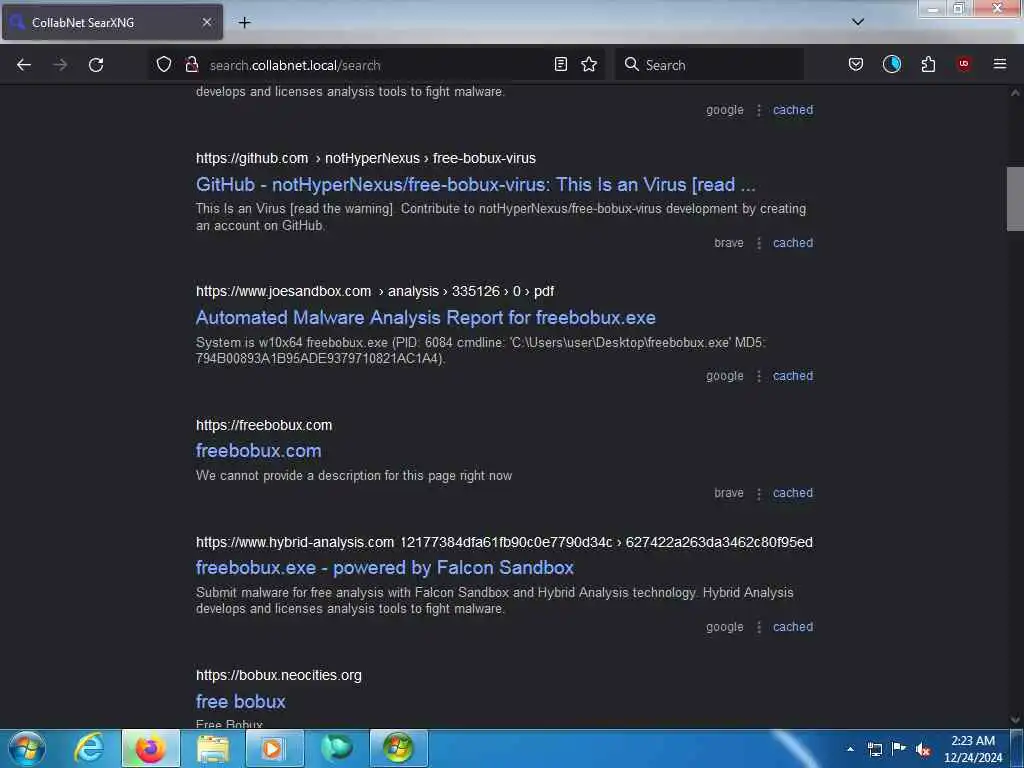Open network status tray icon
Screen dimensions: 1024x768
(875, 749)
